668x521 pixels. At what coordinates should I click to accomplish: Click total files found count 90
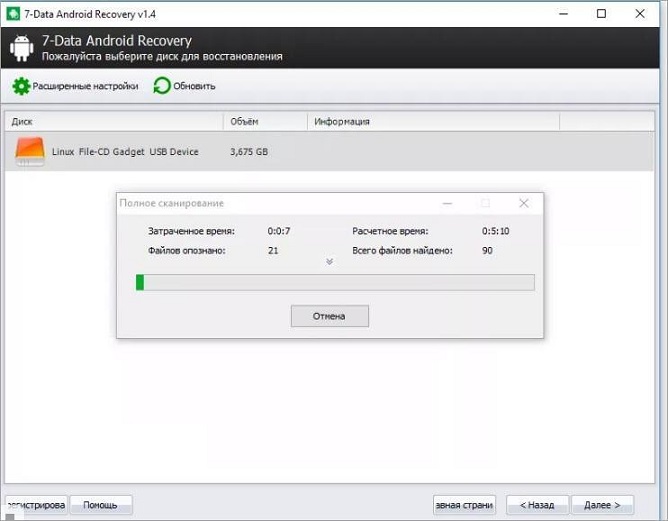pos(487,250)
